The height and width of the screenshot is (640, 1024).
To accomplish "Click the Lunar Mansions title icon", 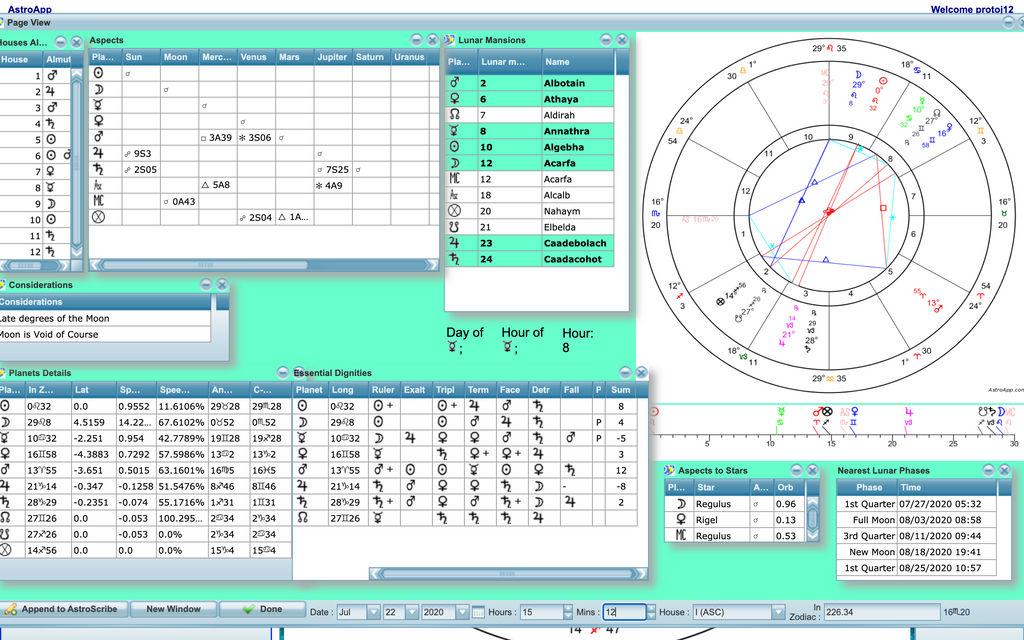I will [450, 40].
